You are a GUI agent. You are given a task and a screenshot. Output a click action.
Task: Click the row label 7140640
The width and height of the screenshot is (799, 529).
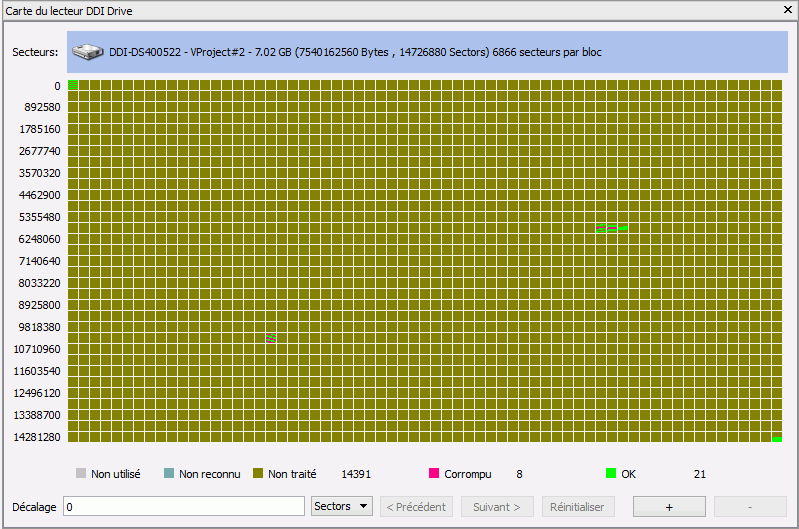coord(40,261)
